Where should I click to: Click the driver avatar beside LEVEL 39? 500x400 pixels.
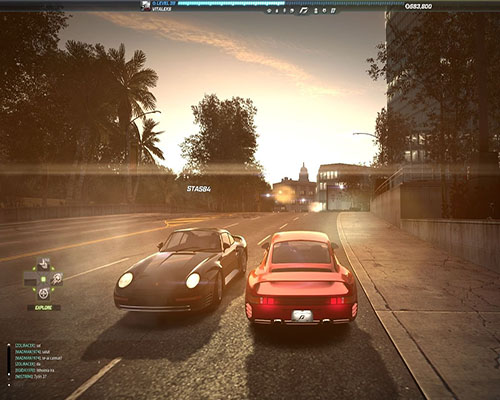coord(145,6)
